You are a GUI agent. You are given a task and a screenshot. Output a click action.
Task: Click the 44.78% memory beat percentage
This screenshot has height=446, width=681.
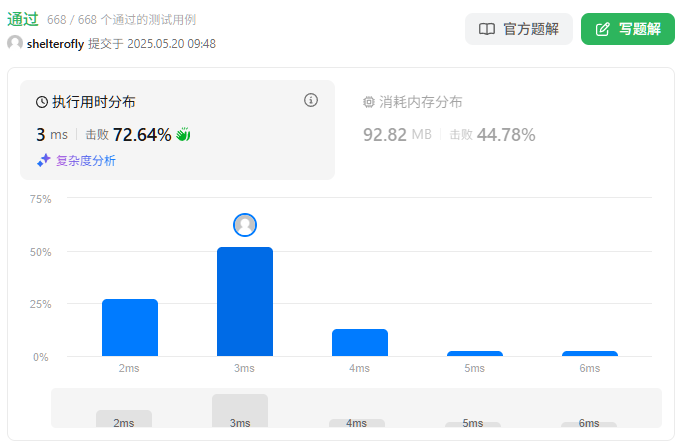(x=506, y=135)
